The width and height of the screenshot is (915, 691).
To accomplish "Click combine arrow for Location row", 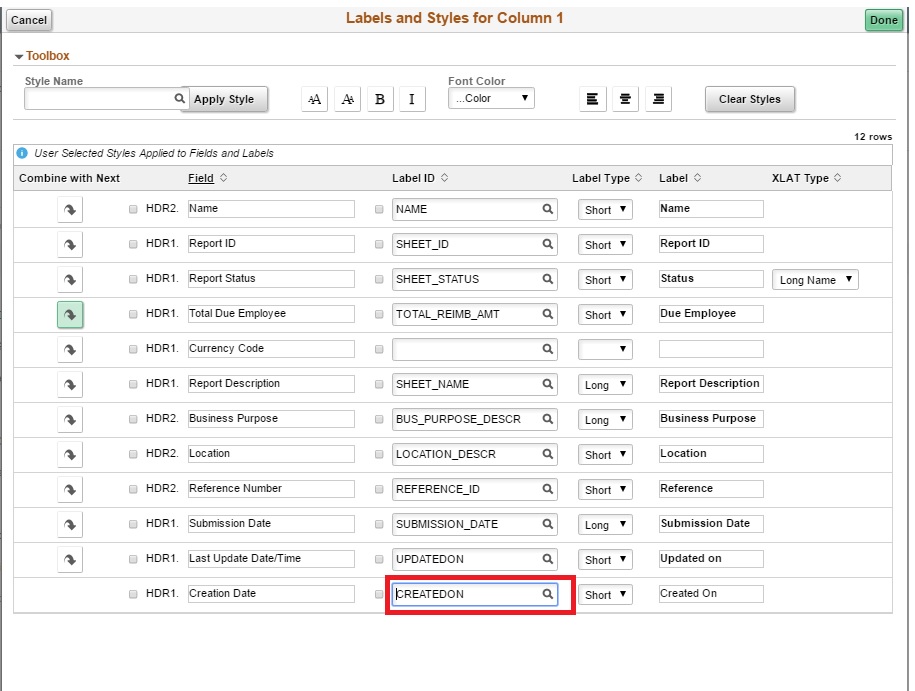I will click(70, 455).
